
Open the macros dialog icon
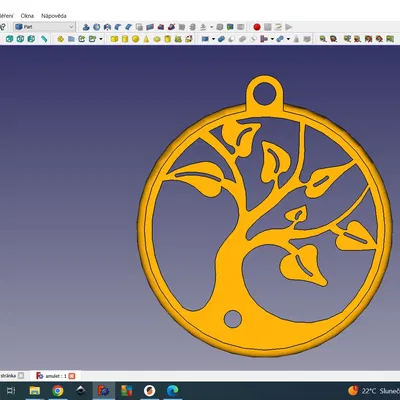[x=278, y=27]
